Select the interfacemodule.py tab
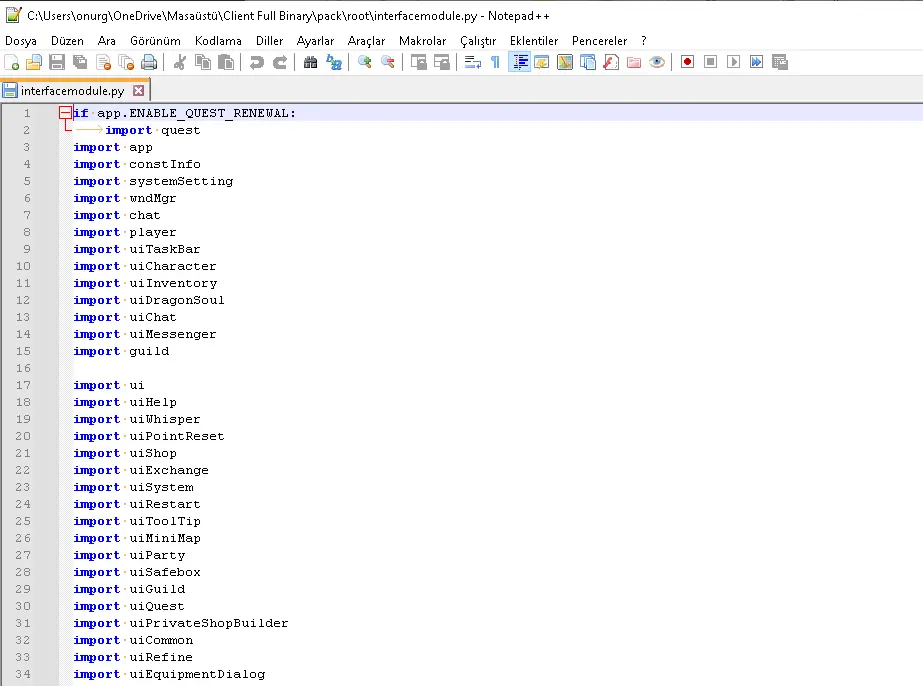Image resolution: width=923 pixels, height=686 pixels. coord(72,90)
